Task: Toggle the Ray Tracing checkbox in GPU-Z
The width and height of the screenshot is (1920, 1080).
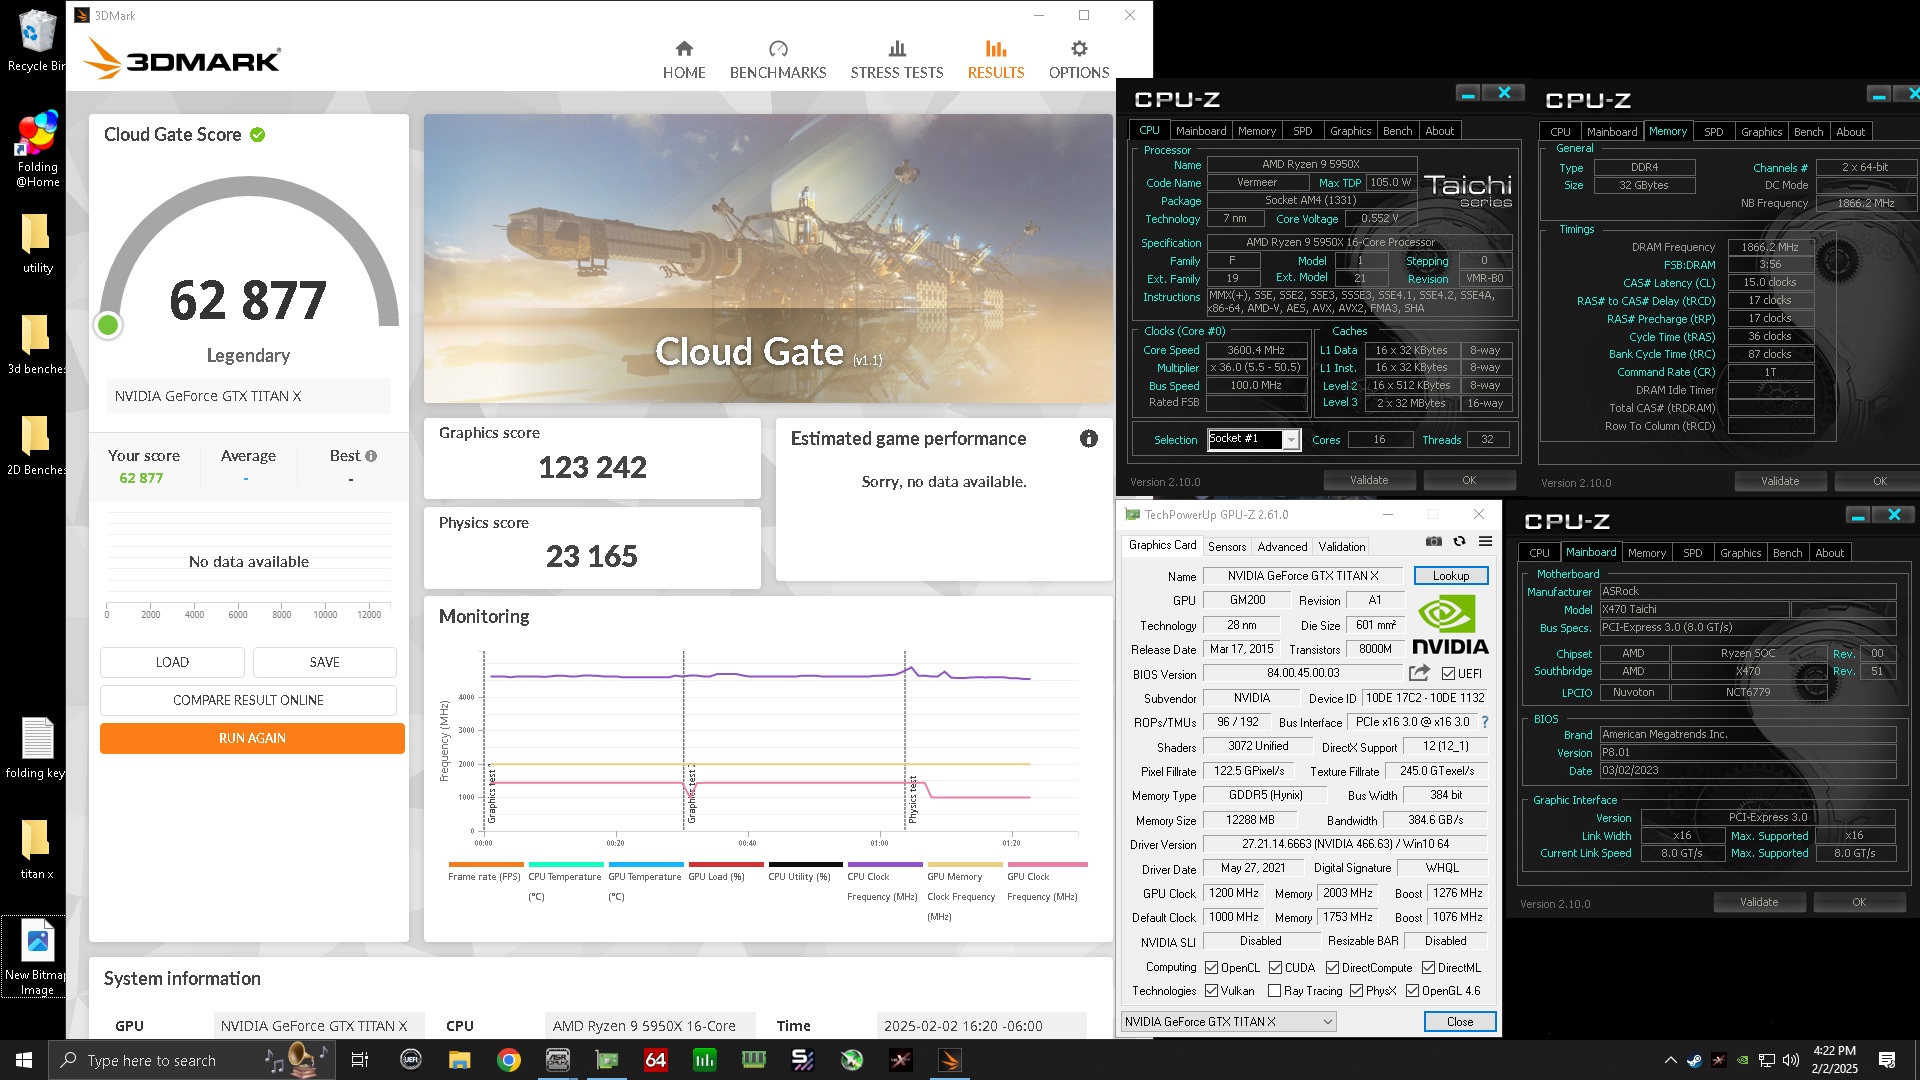Action: (1274, 991)
